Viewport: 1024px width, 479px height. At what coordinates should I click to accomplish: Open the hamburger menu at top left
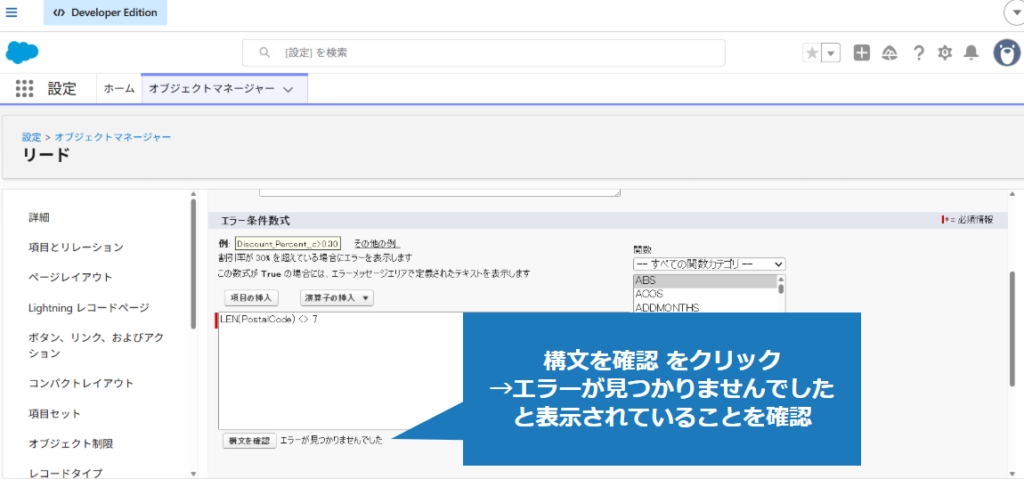pyautogui.click(x=12, y=13)
